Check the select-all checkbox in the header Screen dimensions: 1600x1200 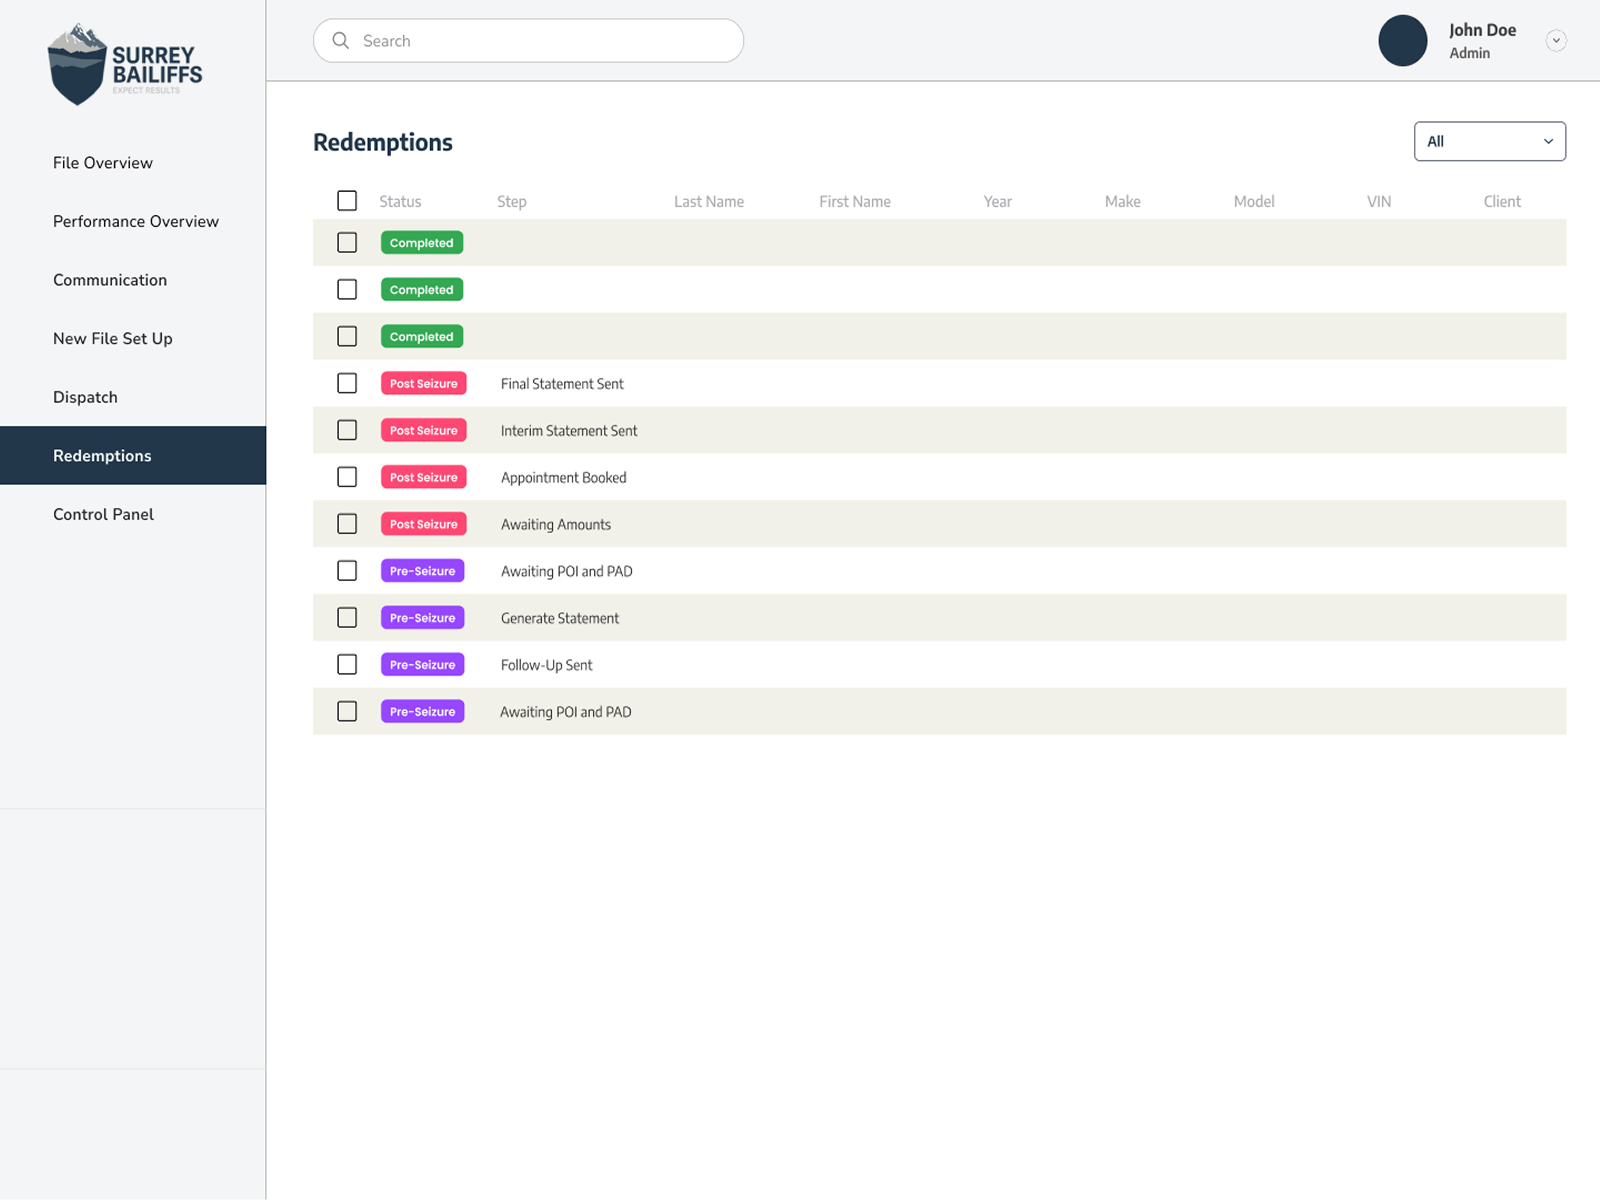point(347,200)
